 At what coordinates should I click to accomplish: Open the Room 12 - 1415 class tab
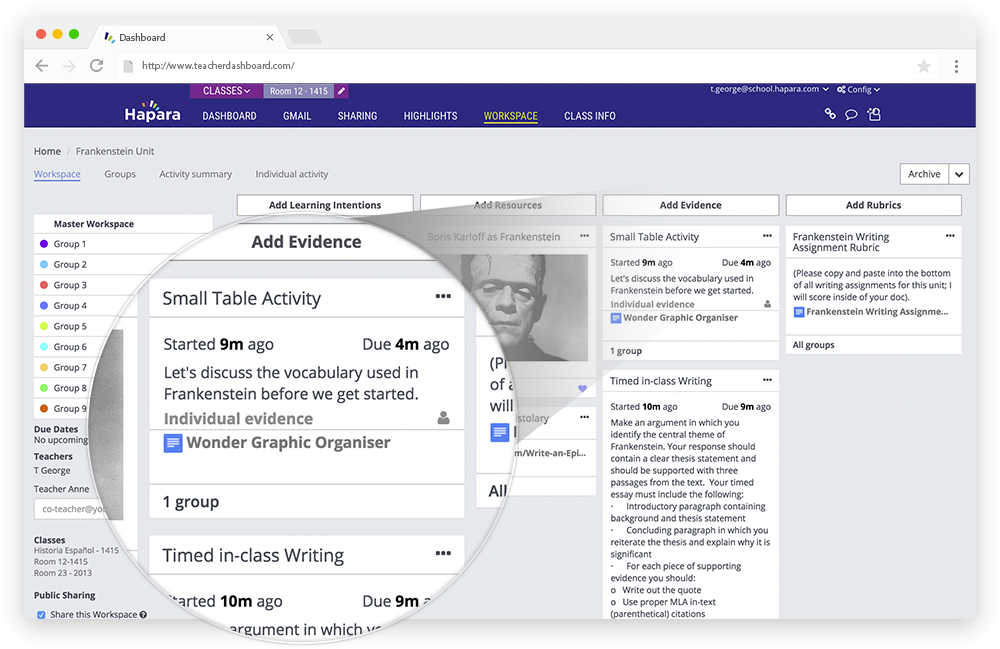[x=298, y=91]
